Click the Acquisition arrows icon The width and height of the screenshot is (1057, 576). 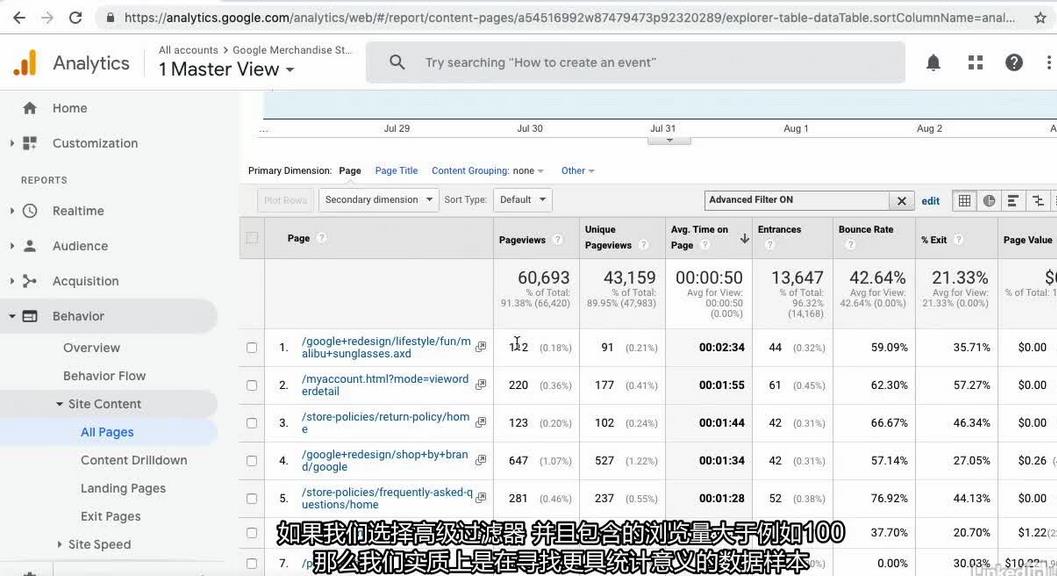pyautogui.click(x=30, y=281)
